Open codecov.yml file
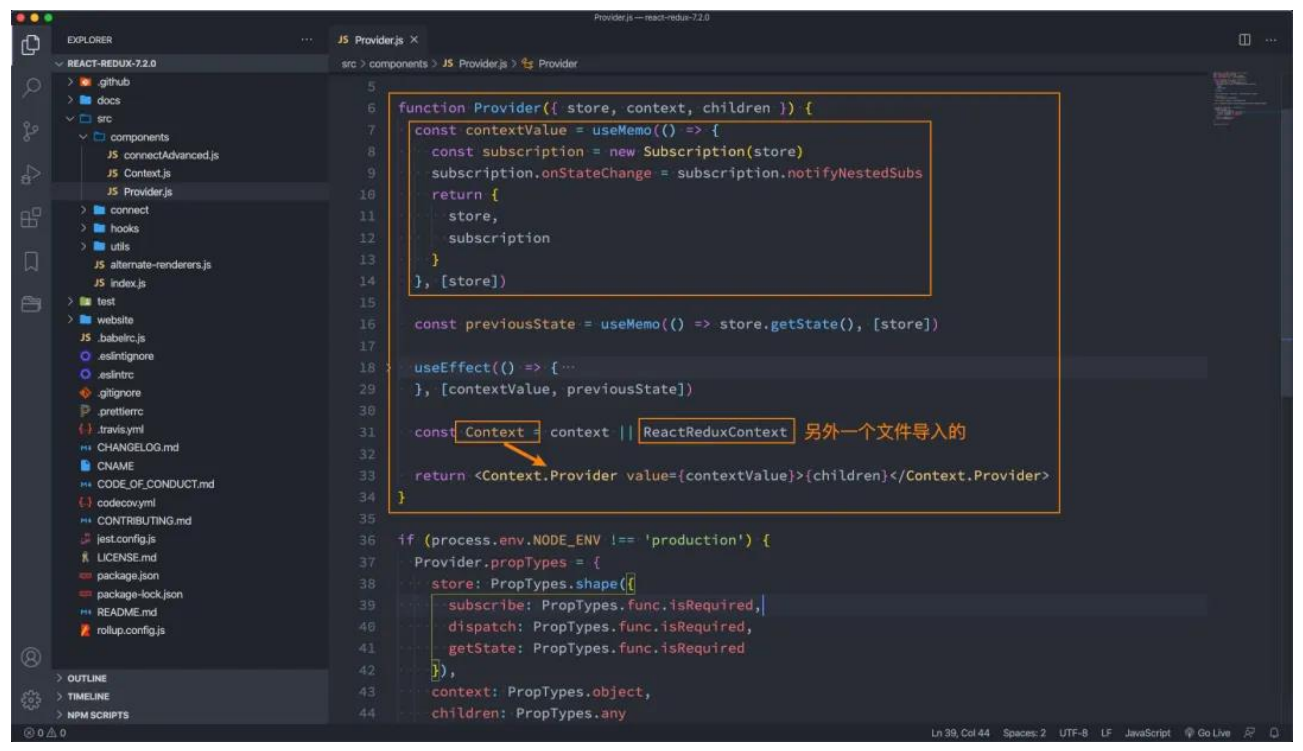Viewport: 1303px width, 751px height. [x=192, y=502]
